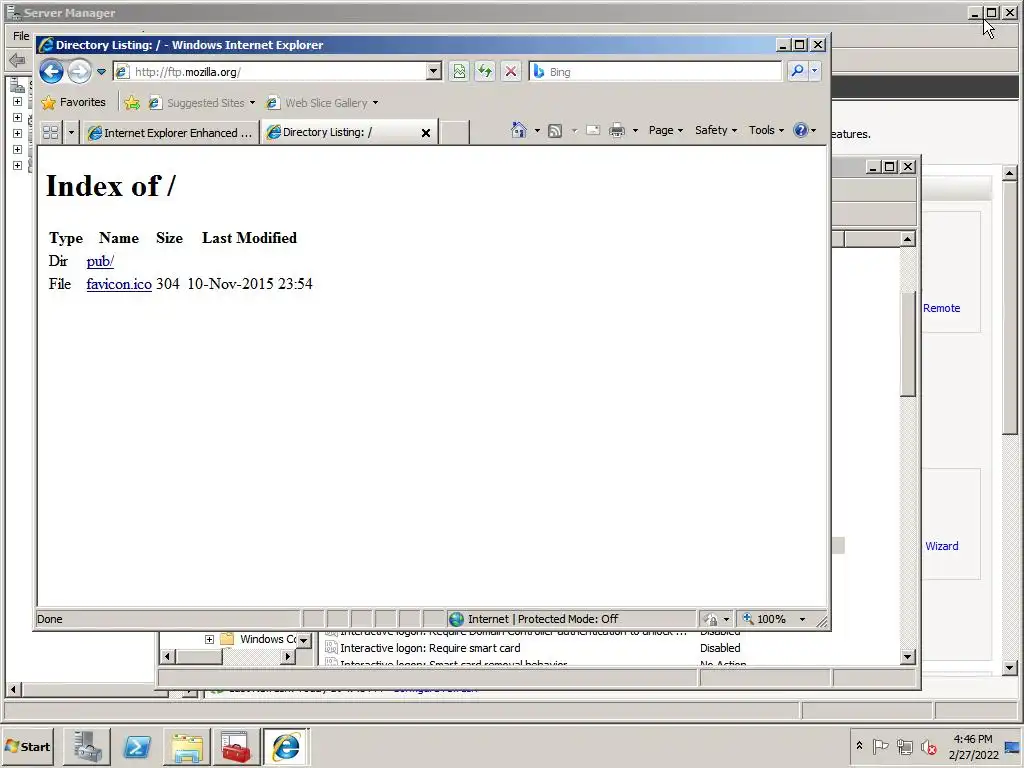Image resolution: width=1024 pixels, height=768 pixels.
Task: Open Windows Explorer folder icon on taskbar
Action: (187, 747)
